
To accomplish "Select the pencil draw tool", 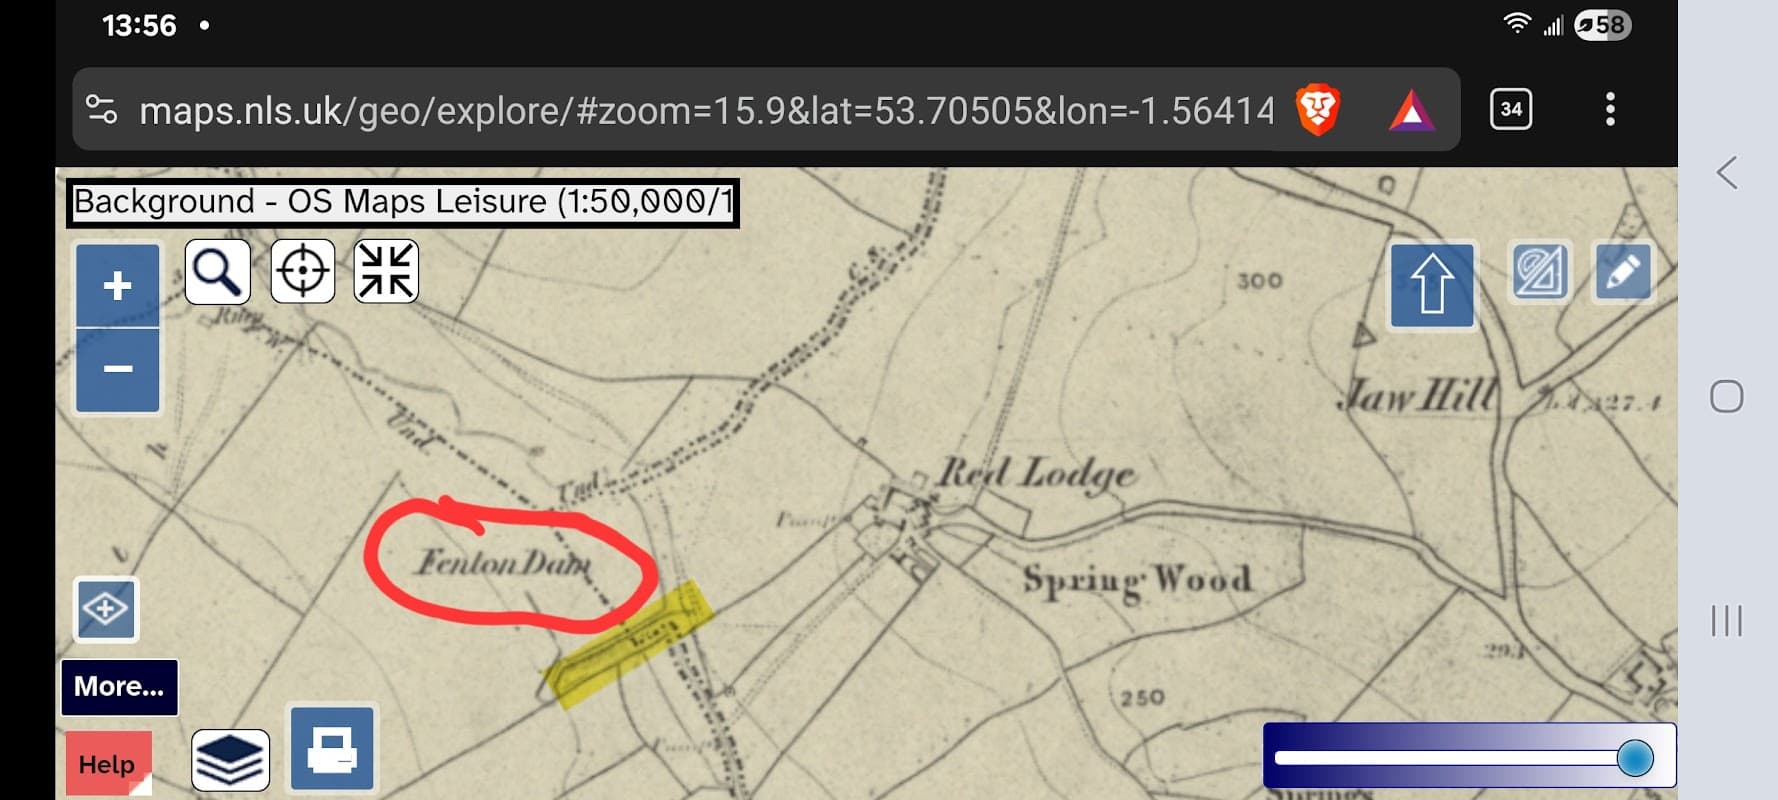I will (x=1622, y=272).
